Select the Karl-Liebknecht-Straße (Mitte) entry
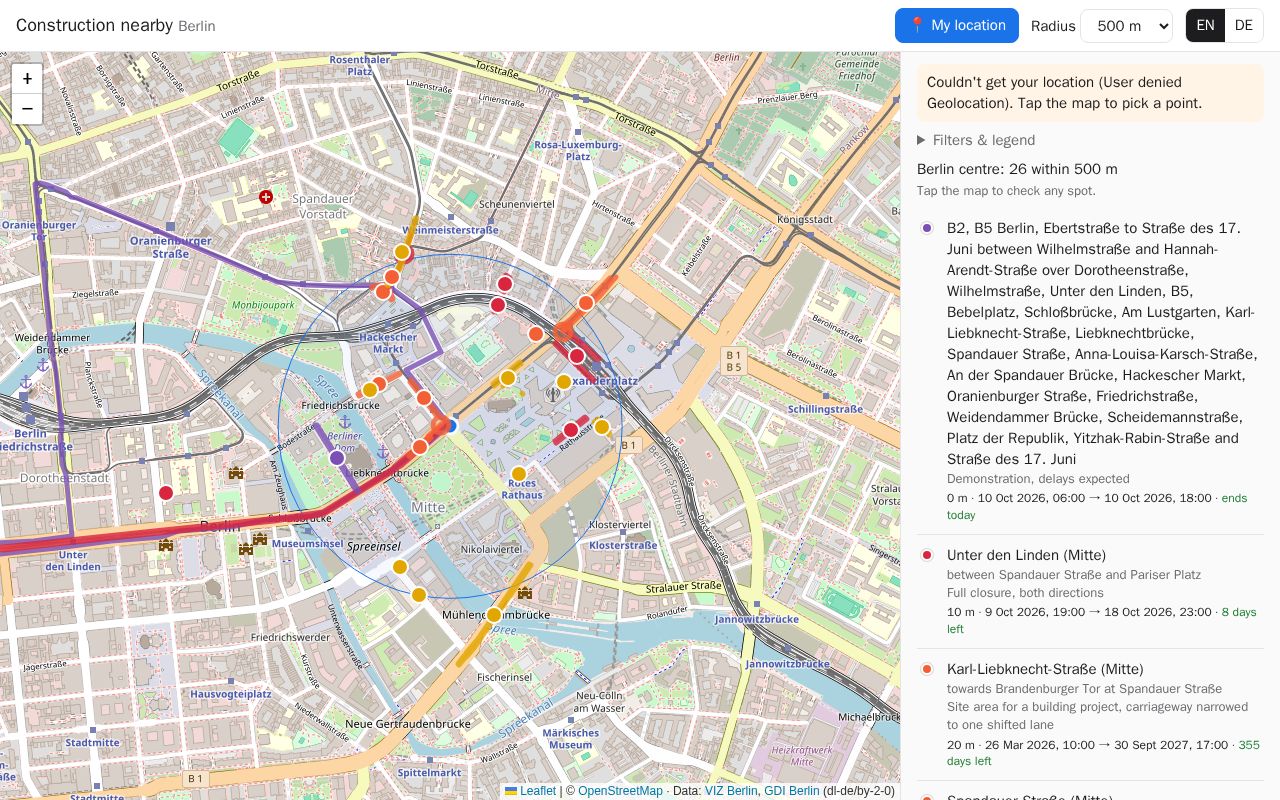The width and height of the screenshot is (1280, 800). point(1090,715)
